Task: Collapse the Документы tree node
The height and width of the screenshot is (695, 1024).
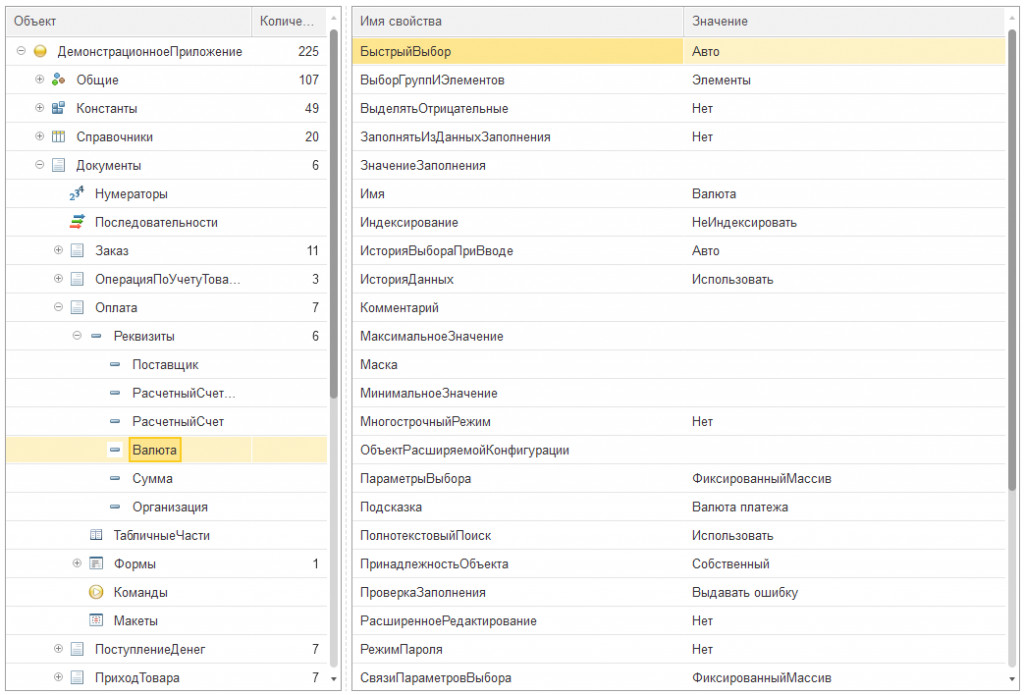Action: (40, 165)
